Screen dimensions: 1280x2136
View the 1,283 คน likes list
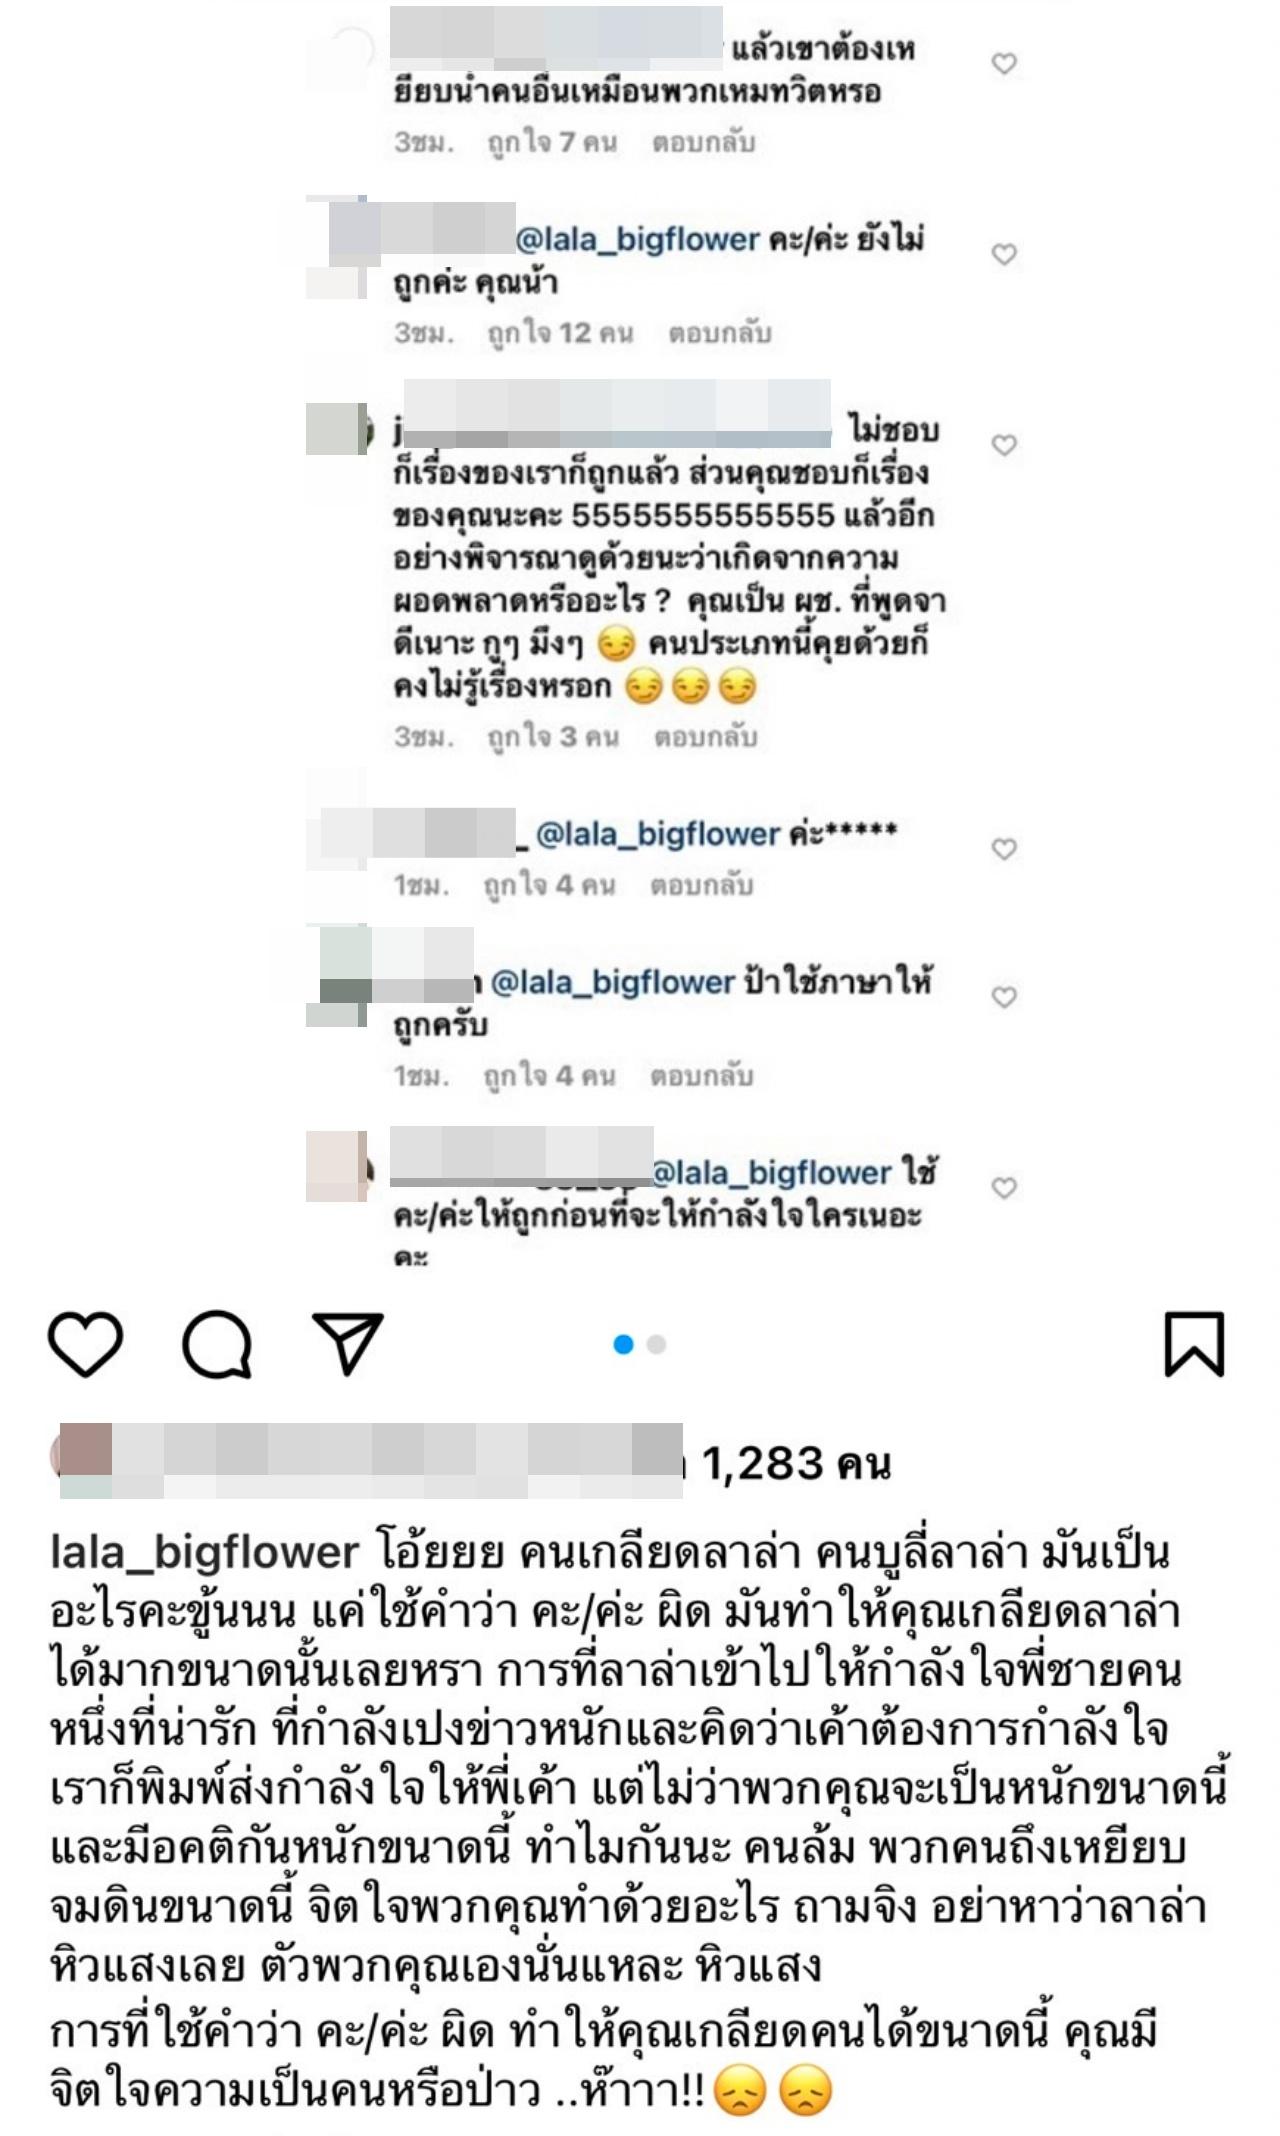click(x=796, y=1464)
